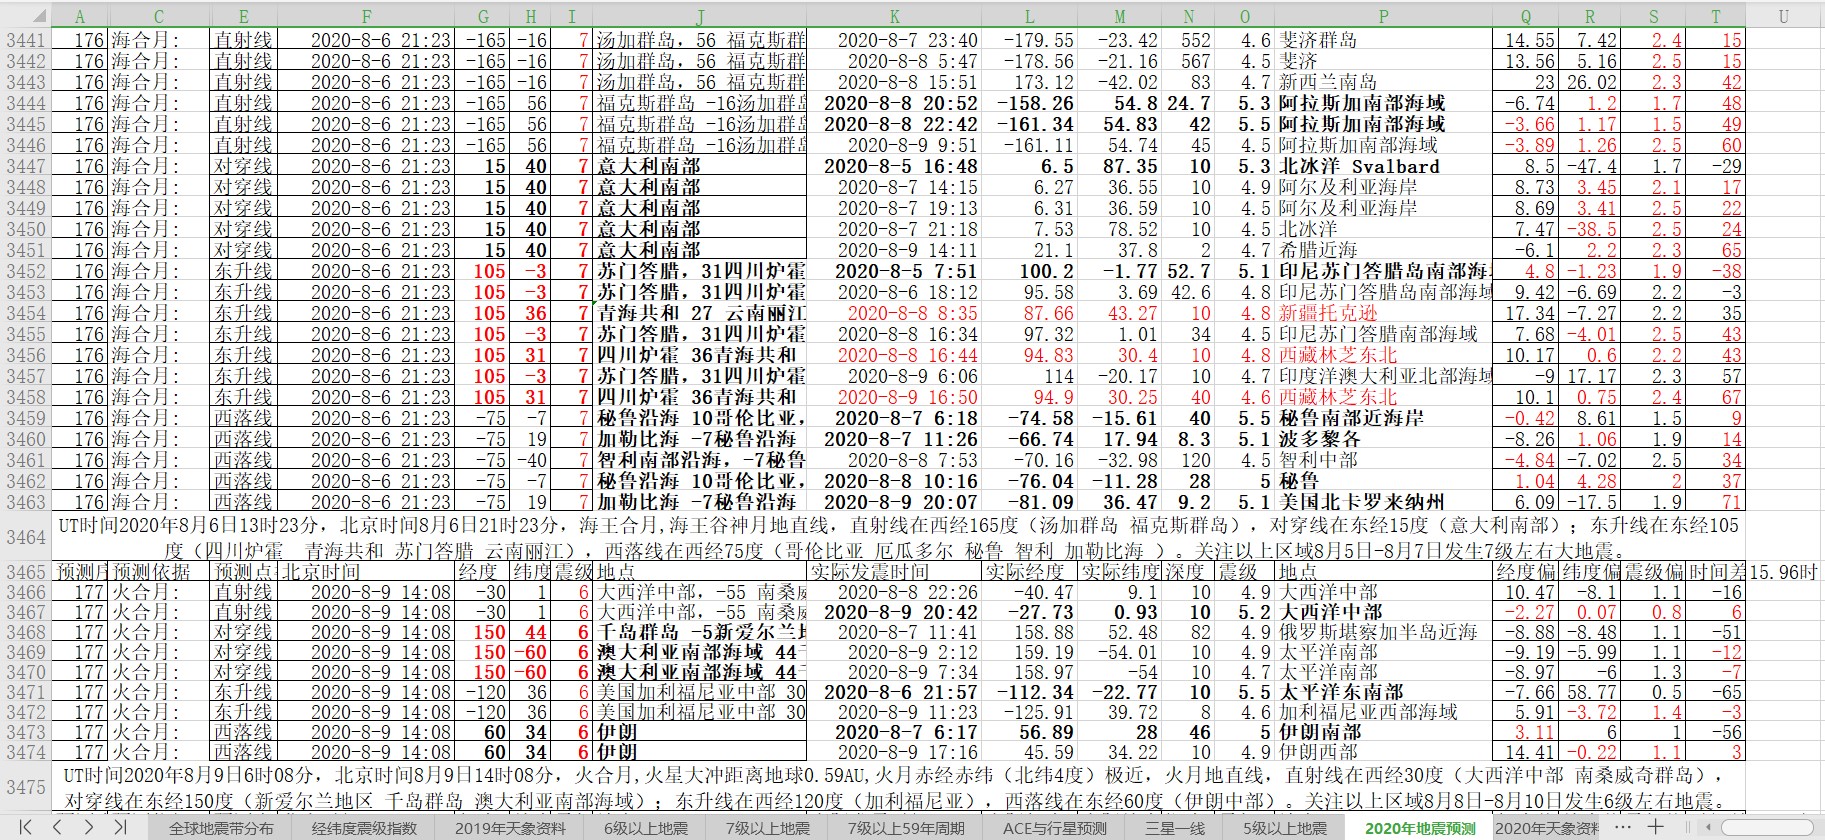Click the 秘鲁南部近海岸 cell

point(1384,418)
